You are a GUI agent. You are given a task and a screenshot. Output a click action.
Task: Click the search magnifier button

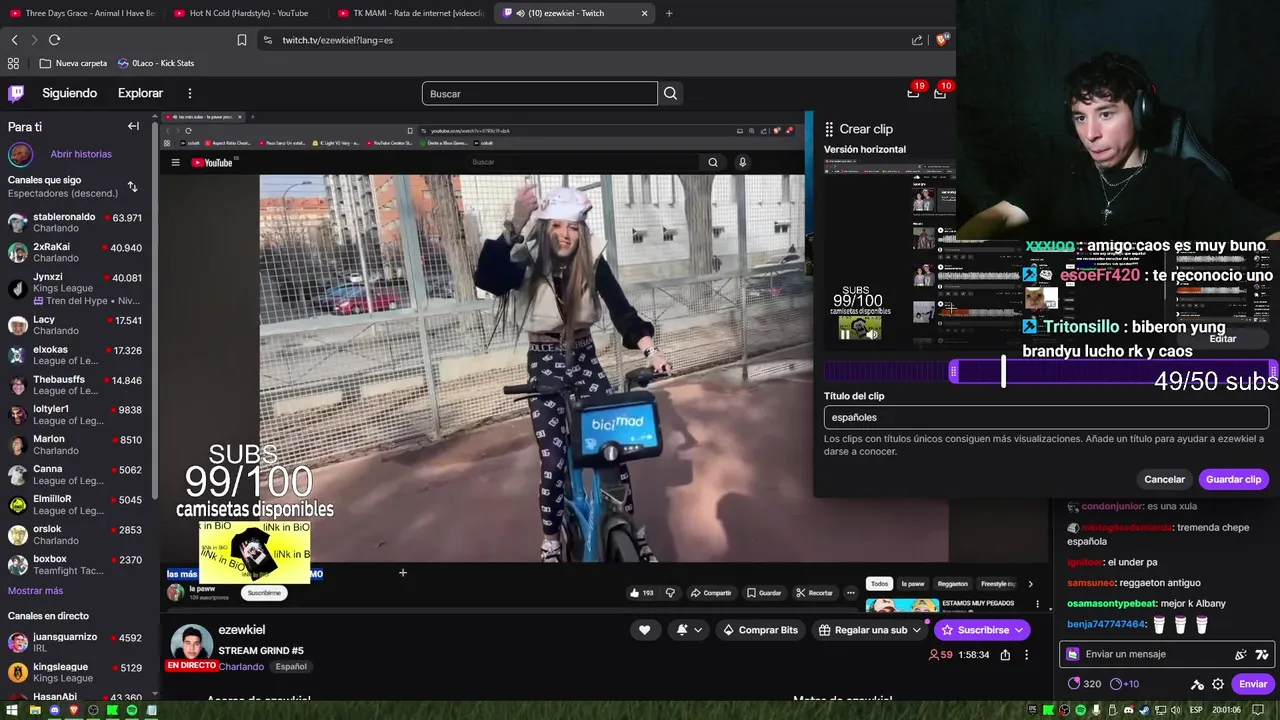671,93
